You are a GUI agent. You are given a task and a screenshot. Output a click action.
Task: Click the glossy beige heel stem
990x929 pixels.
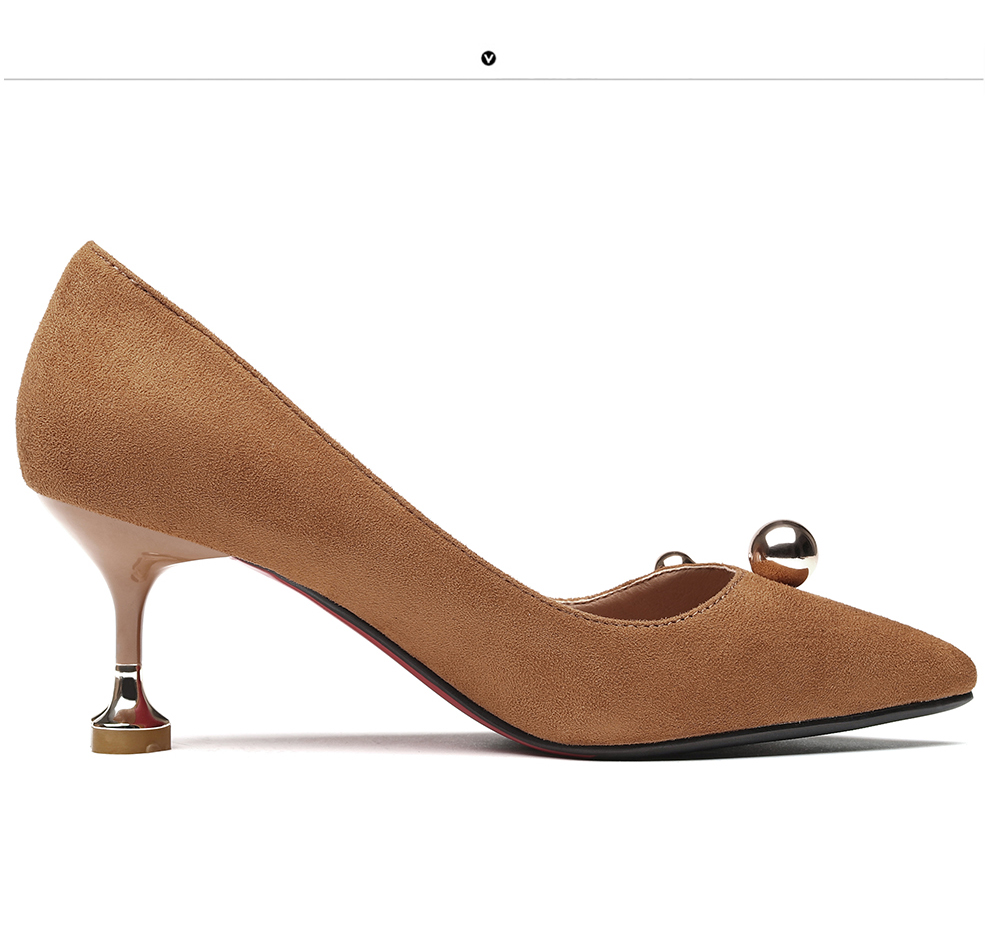[130, 600]
